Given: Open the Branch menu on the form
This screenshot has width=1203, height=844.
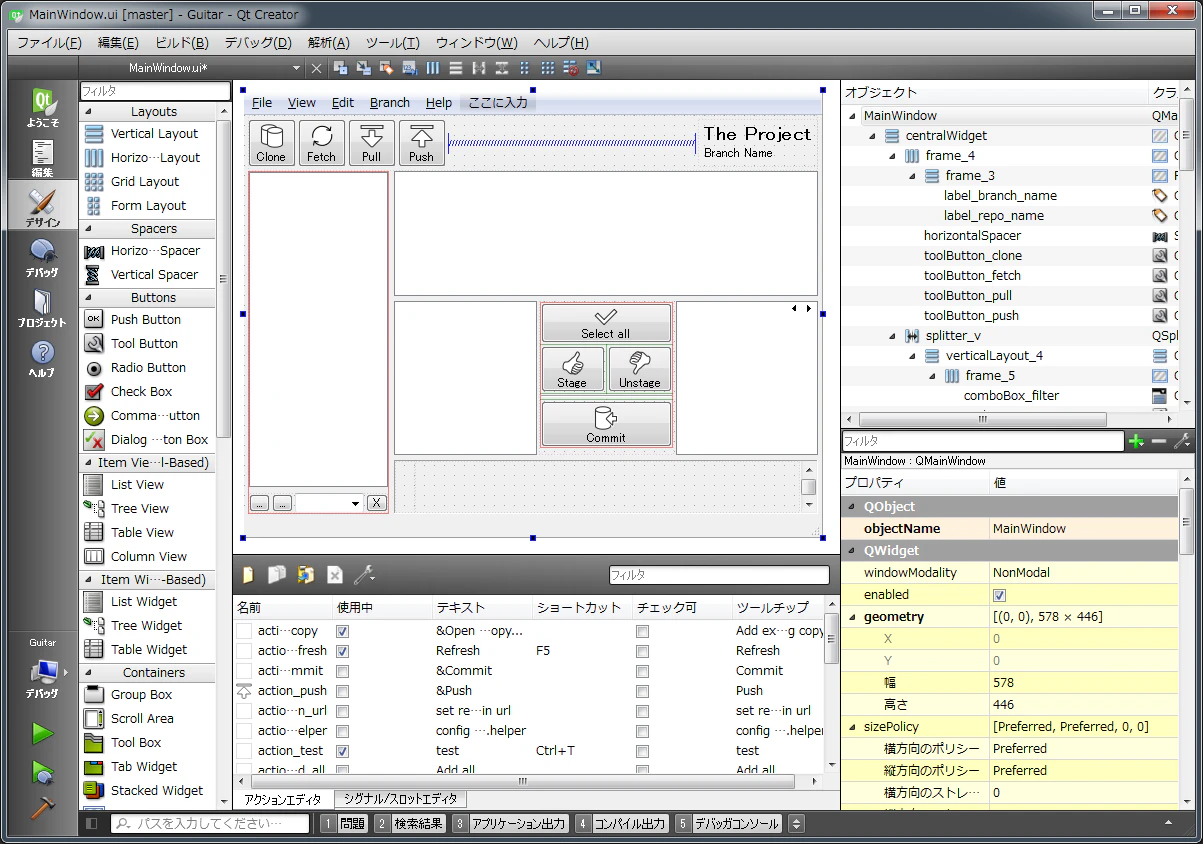Looking at the screenshot, I should pyautogui.click(x=390, y=103).
